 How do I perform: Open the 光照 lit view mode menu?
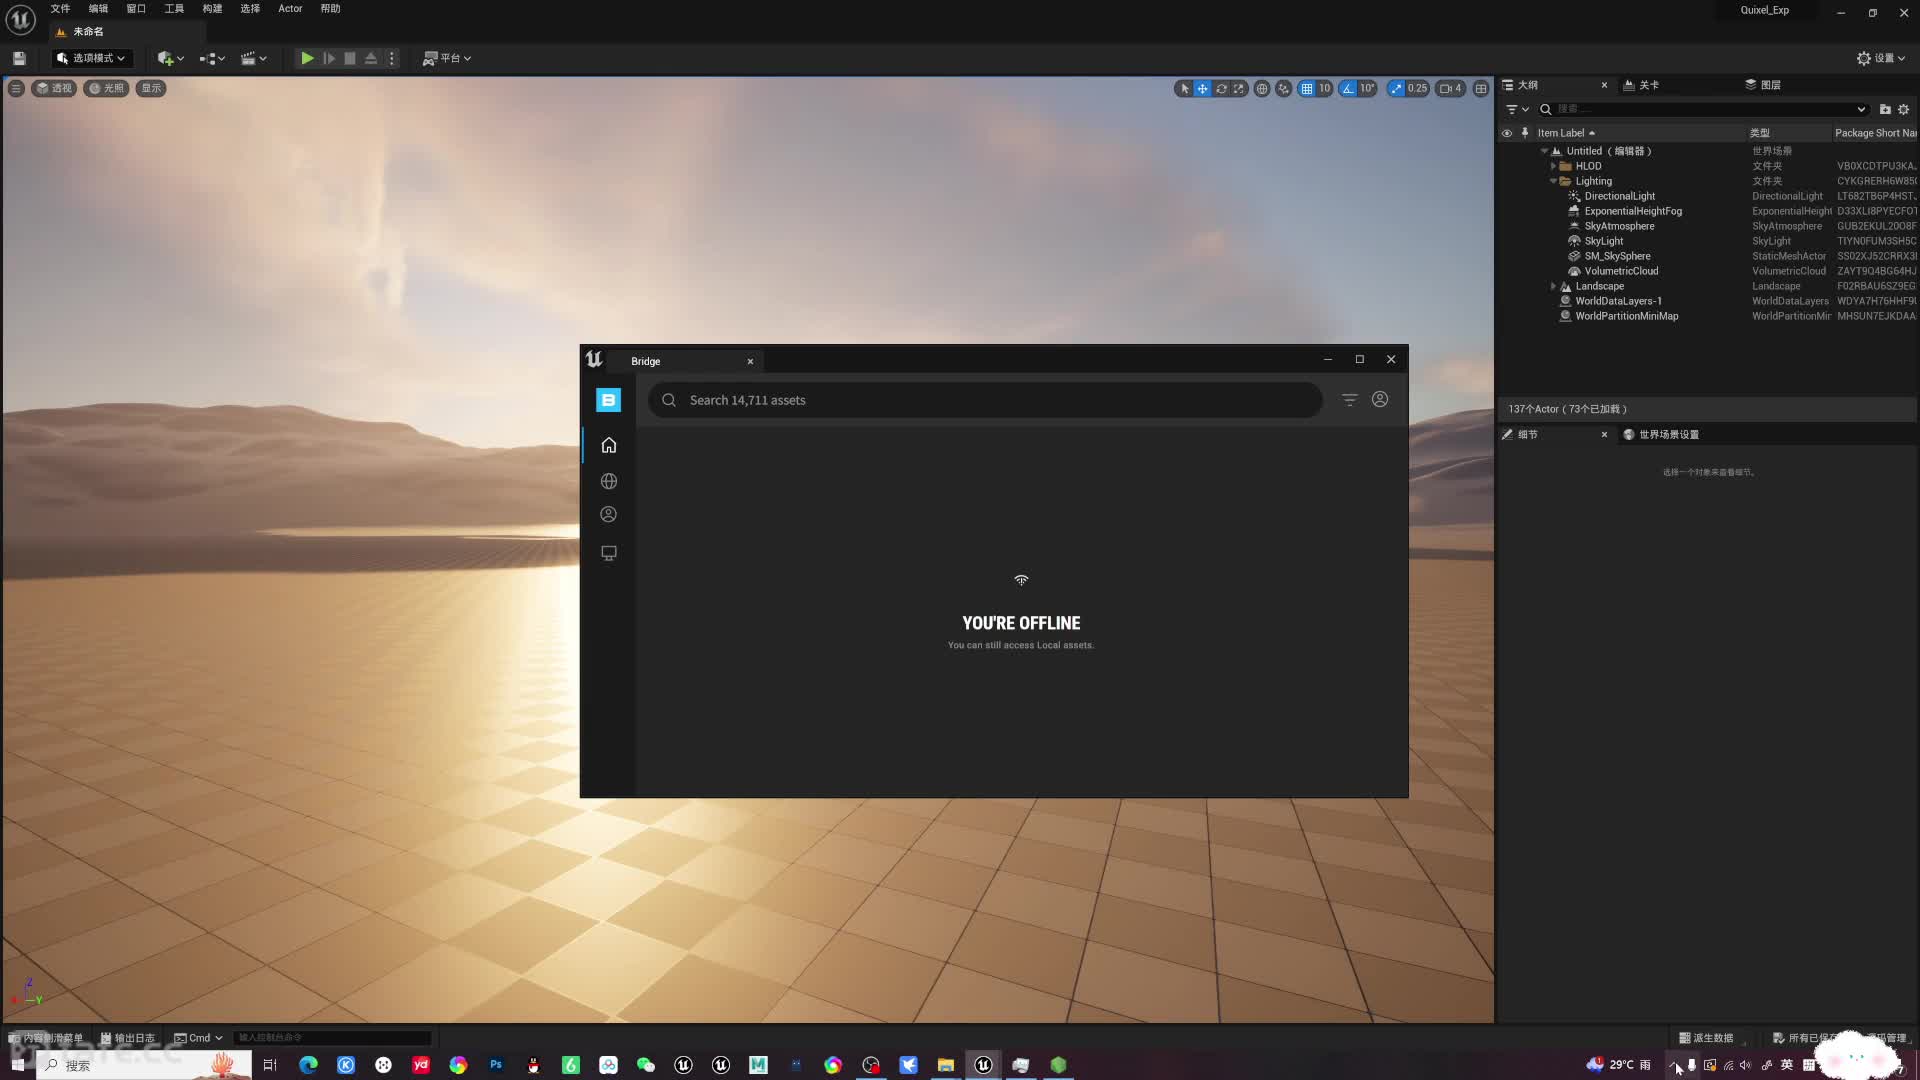click(107, 88)
